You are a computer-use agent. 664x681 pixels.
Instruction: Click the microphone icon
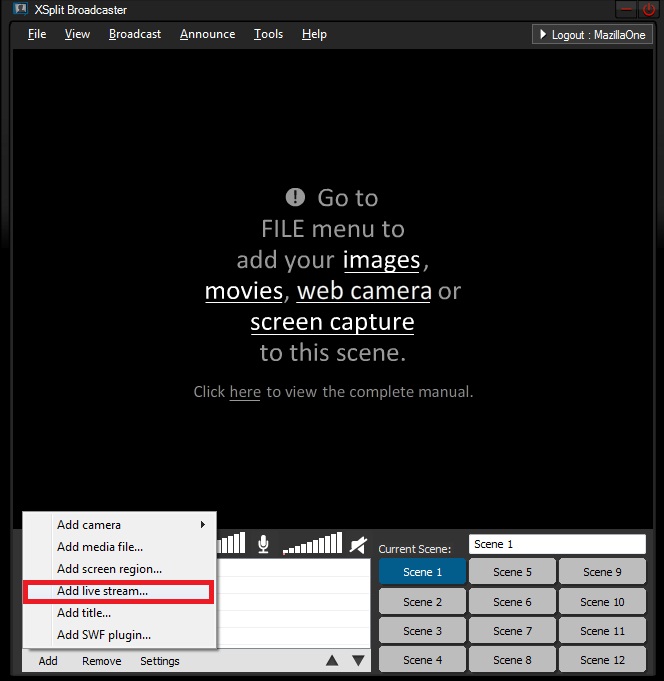tap(263, 544)
